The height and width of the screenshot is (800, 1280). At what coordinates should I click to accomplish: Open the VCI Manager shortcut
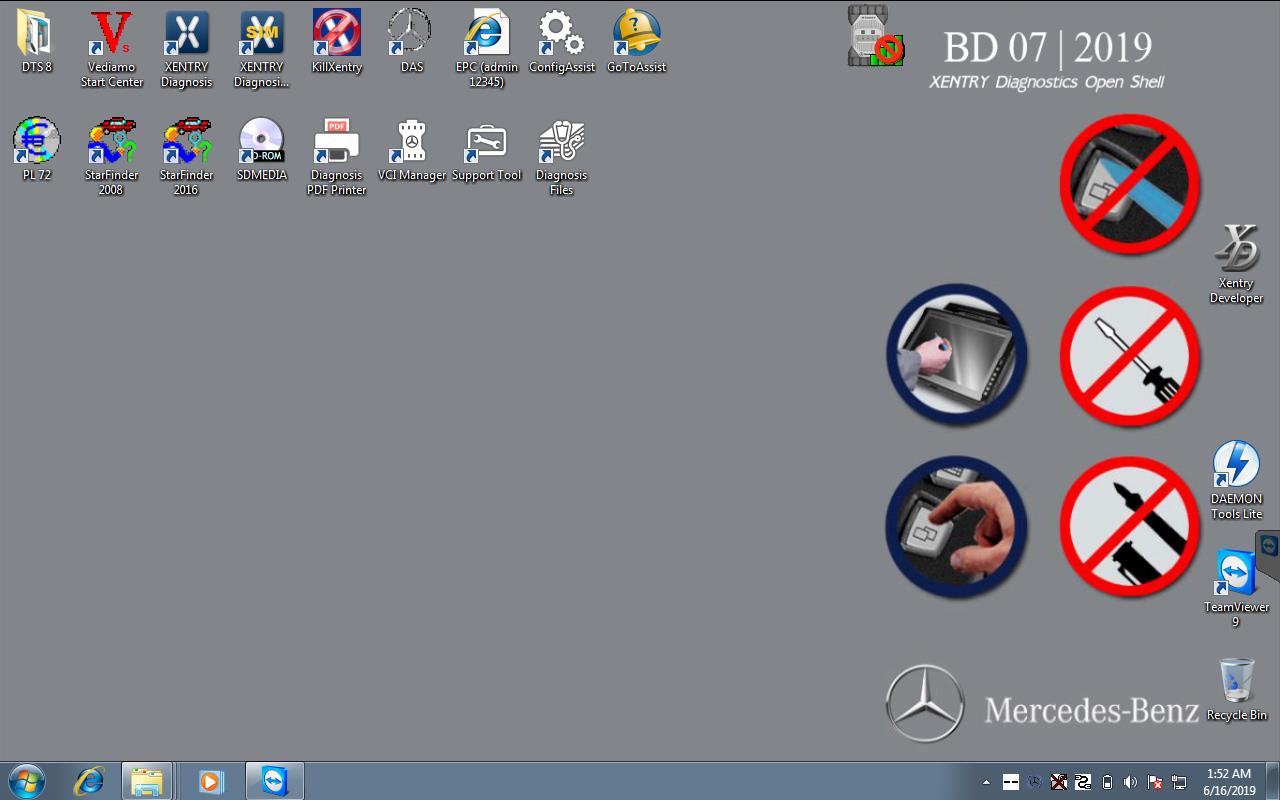pos(411,149)
